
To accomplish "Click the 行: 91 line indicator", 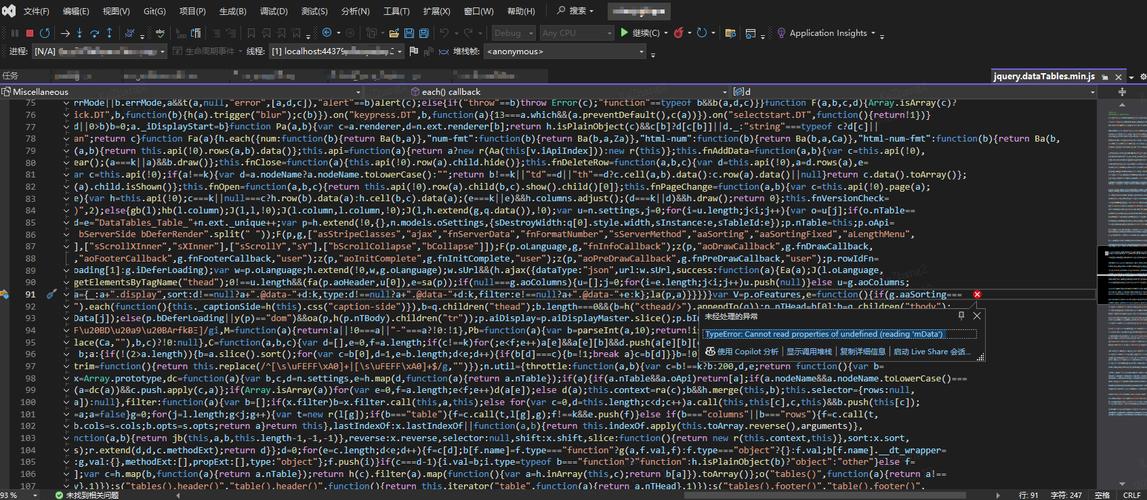I will (x=1028, y=495).
